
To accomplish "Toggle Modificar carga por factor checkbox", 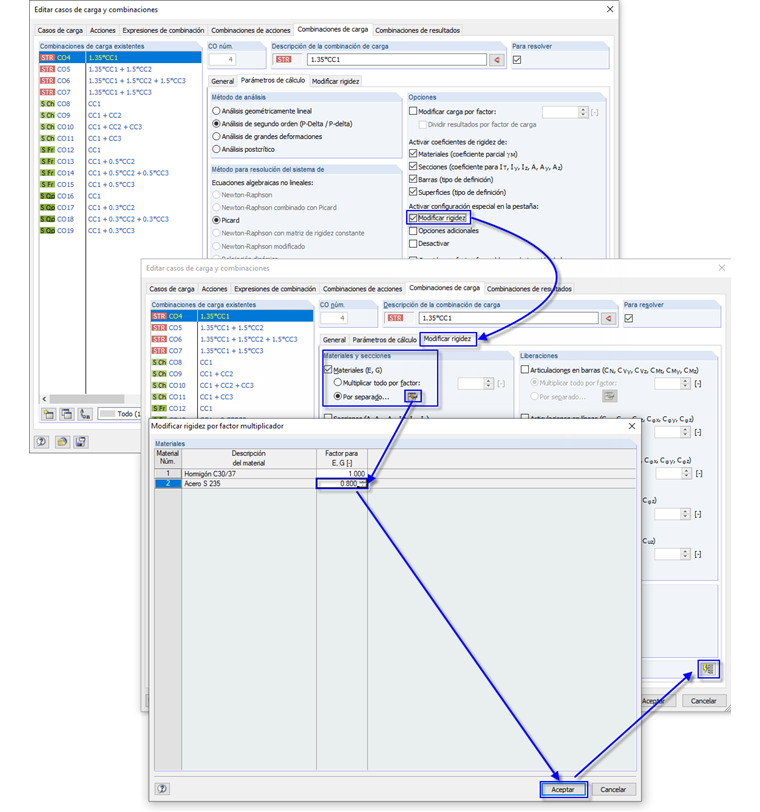I will [x=413, y=111].
